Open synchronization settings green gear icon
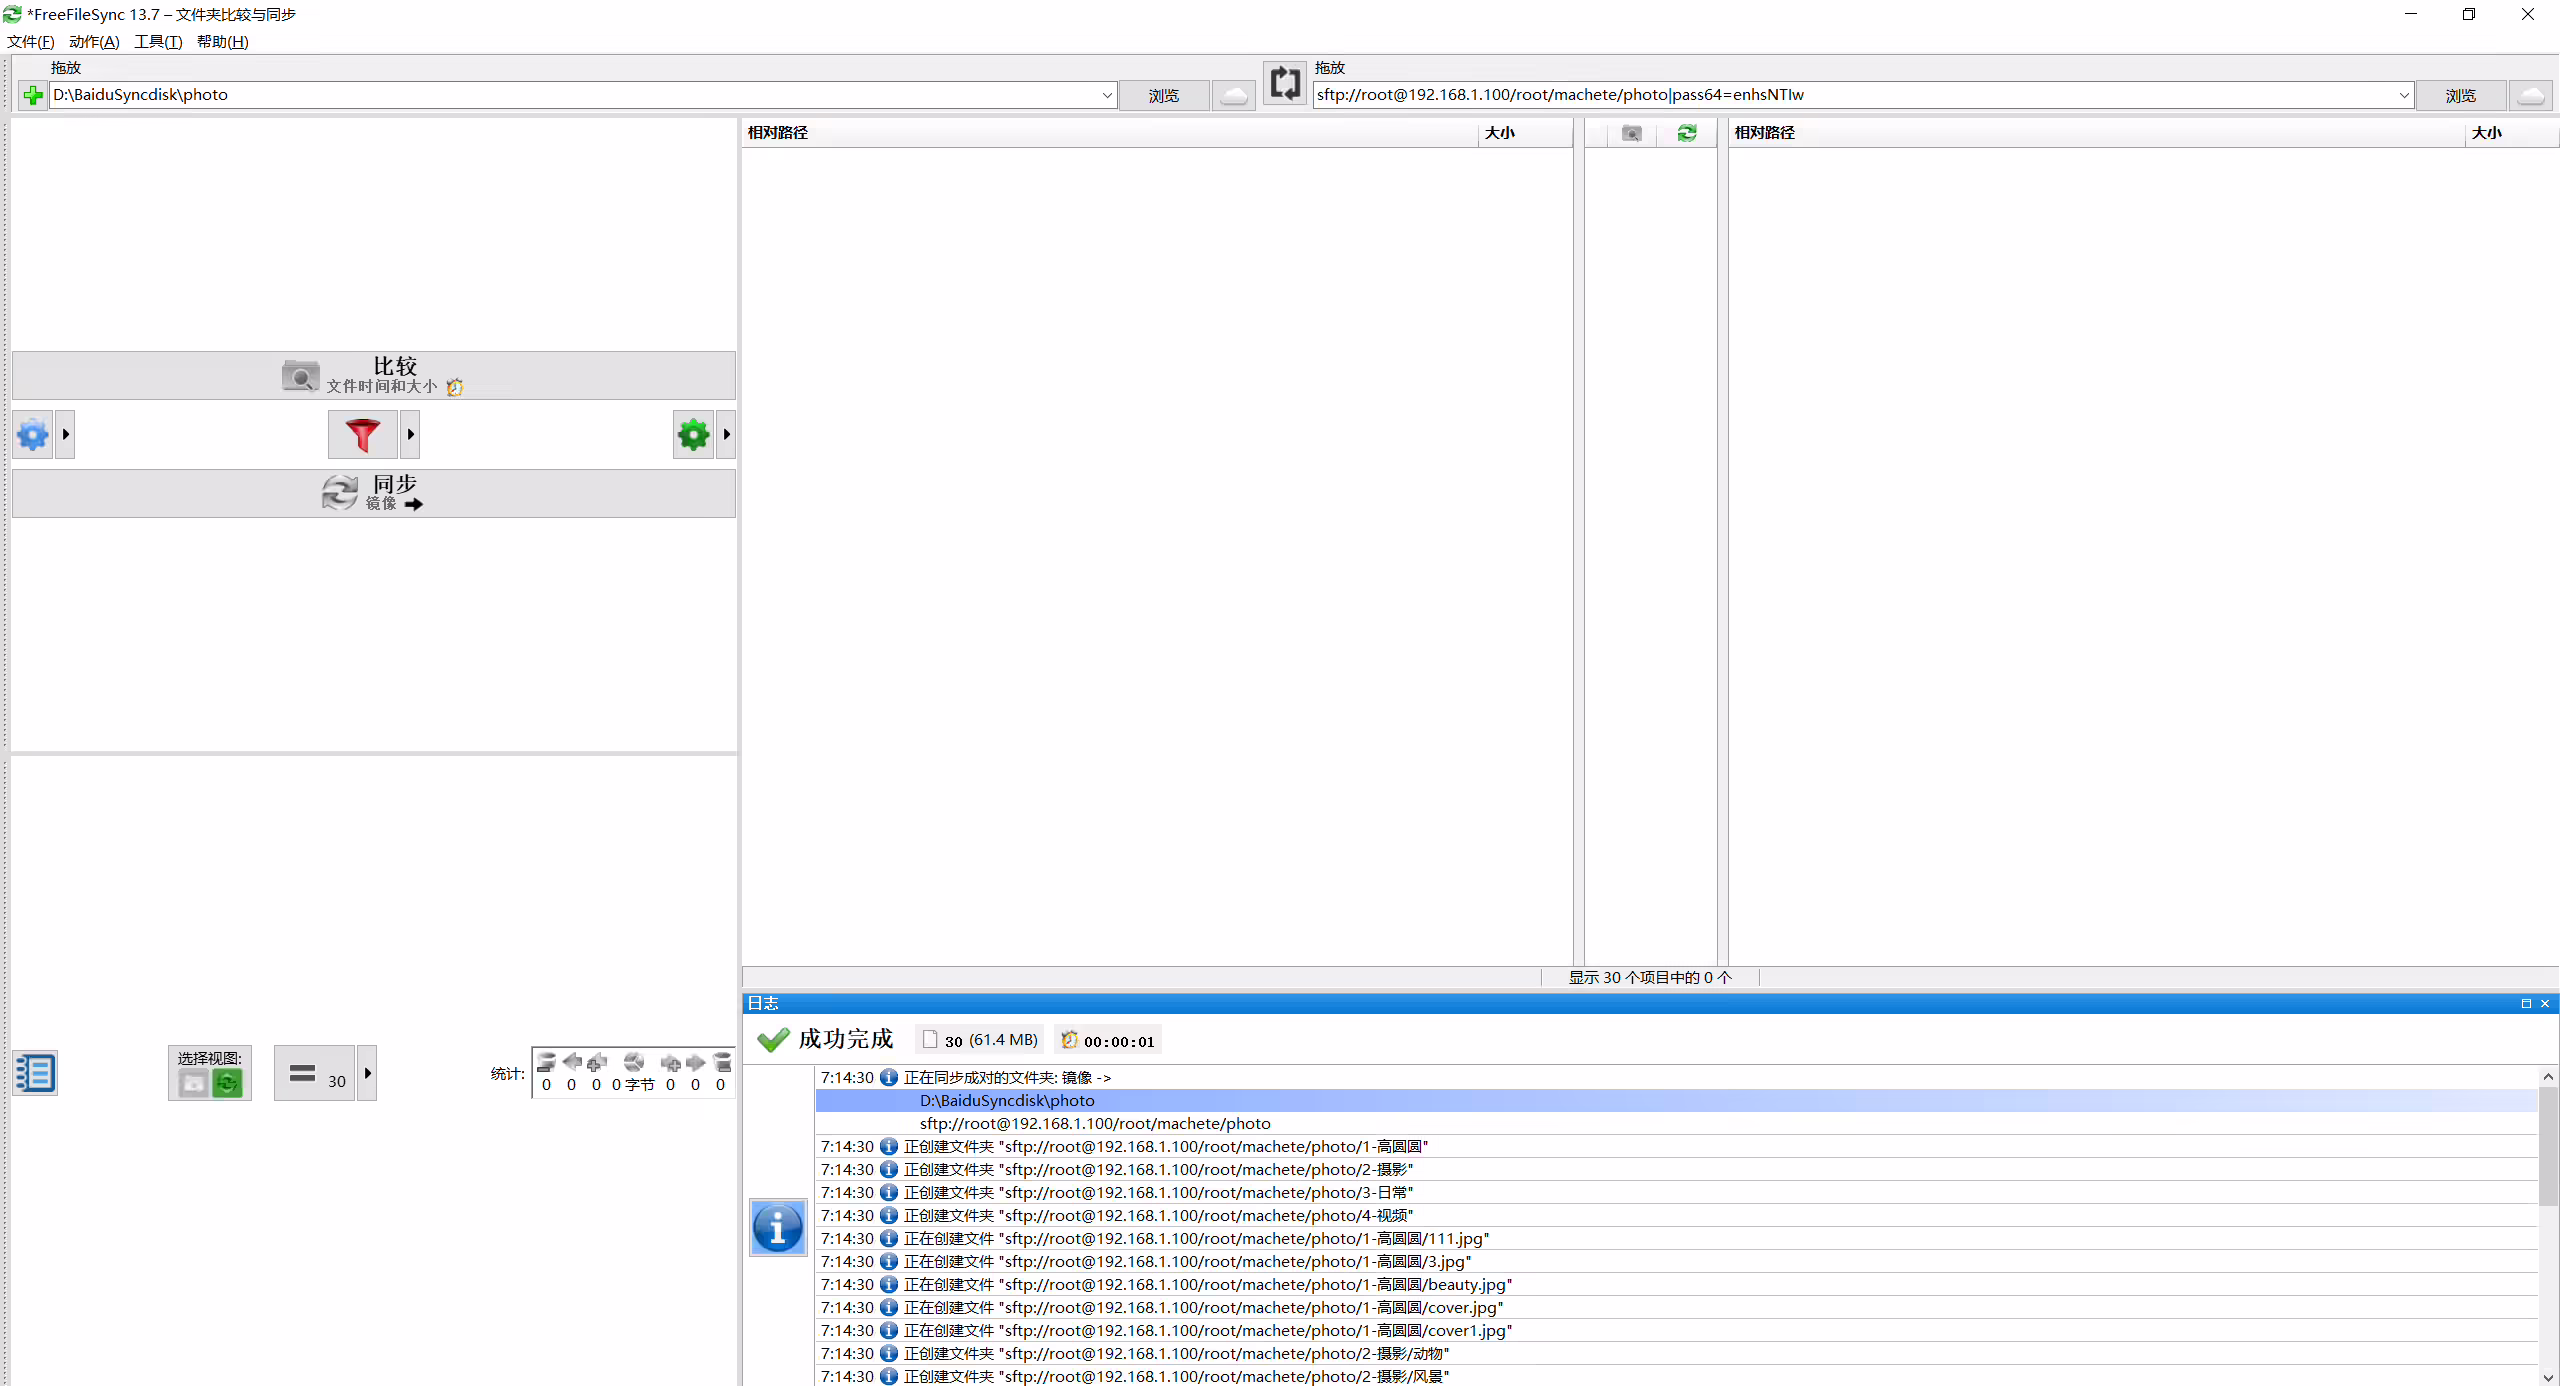 click(x=693, y=435)
